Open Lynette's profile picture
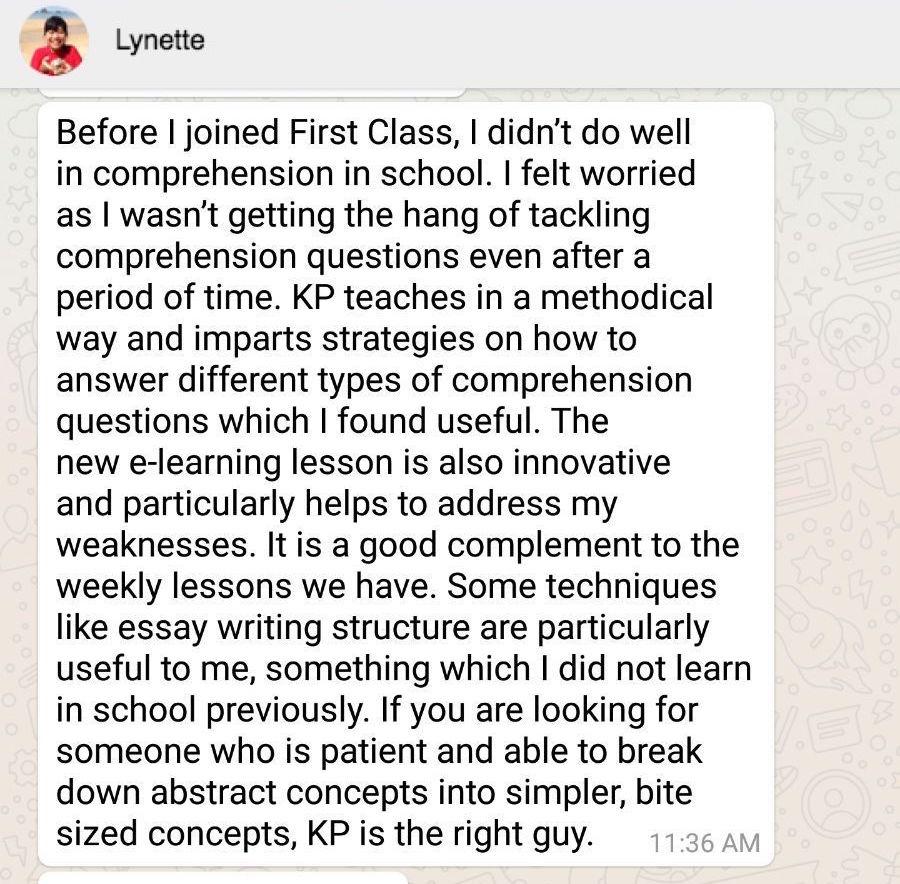The image size is (900, 884). click(56, 44)
